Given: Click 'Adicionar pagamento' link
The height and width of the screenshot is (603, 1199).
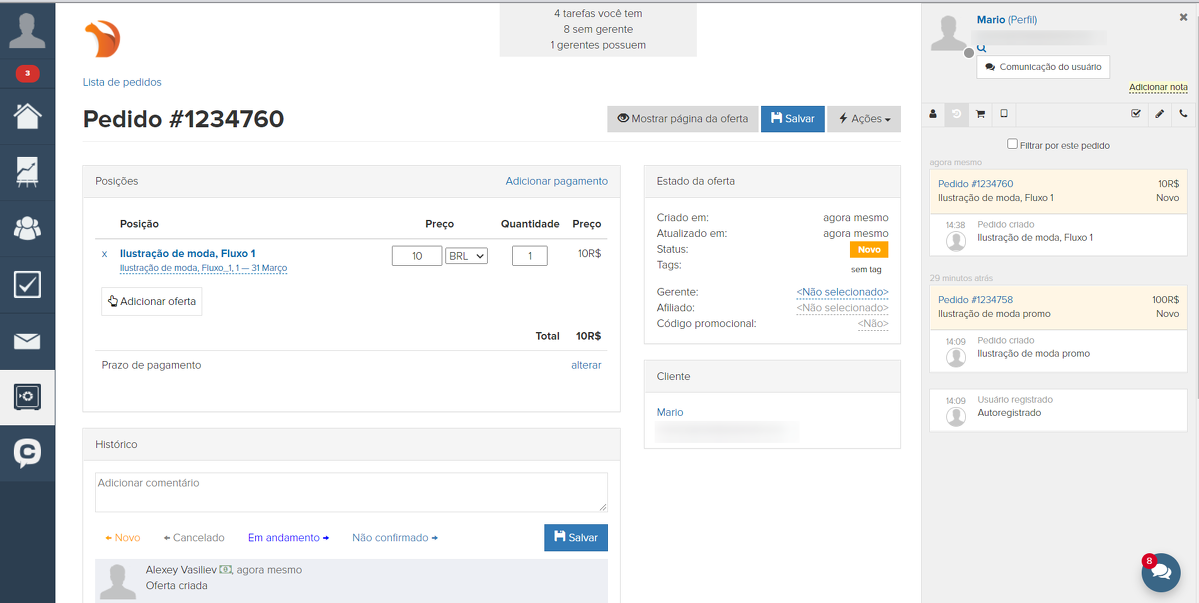Looking at the screenshot, I should click(556, 181).
